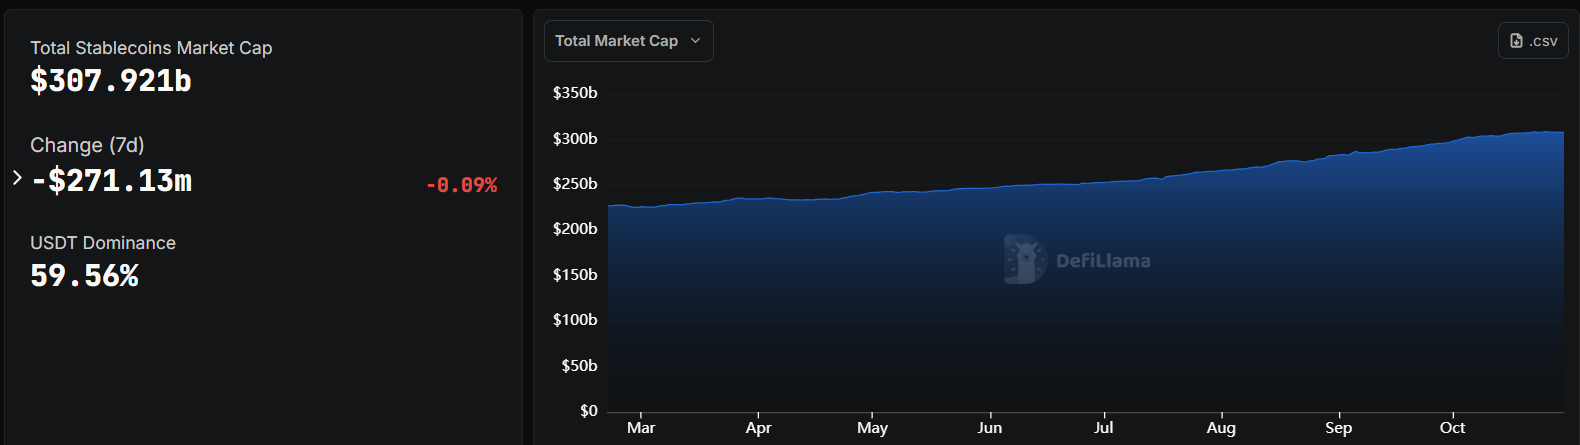Click the Jun label on the time axis

pos(989,428)
